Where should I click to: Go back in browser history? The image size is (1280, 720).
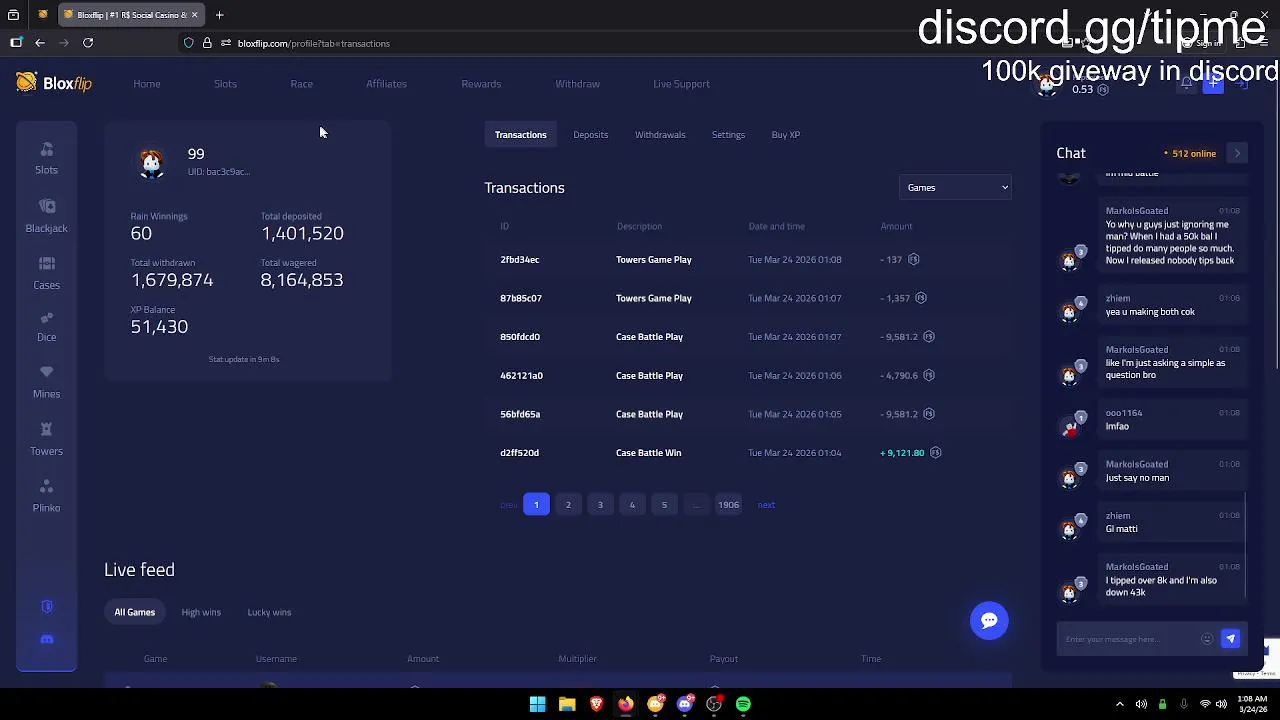pyautogui.click(x=40, y=43)
